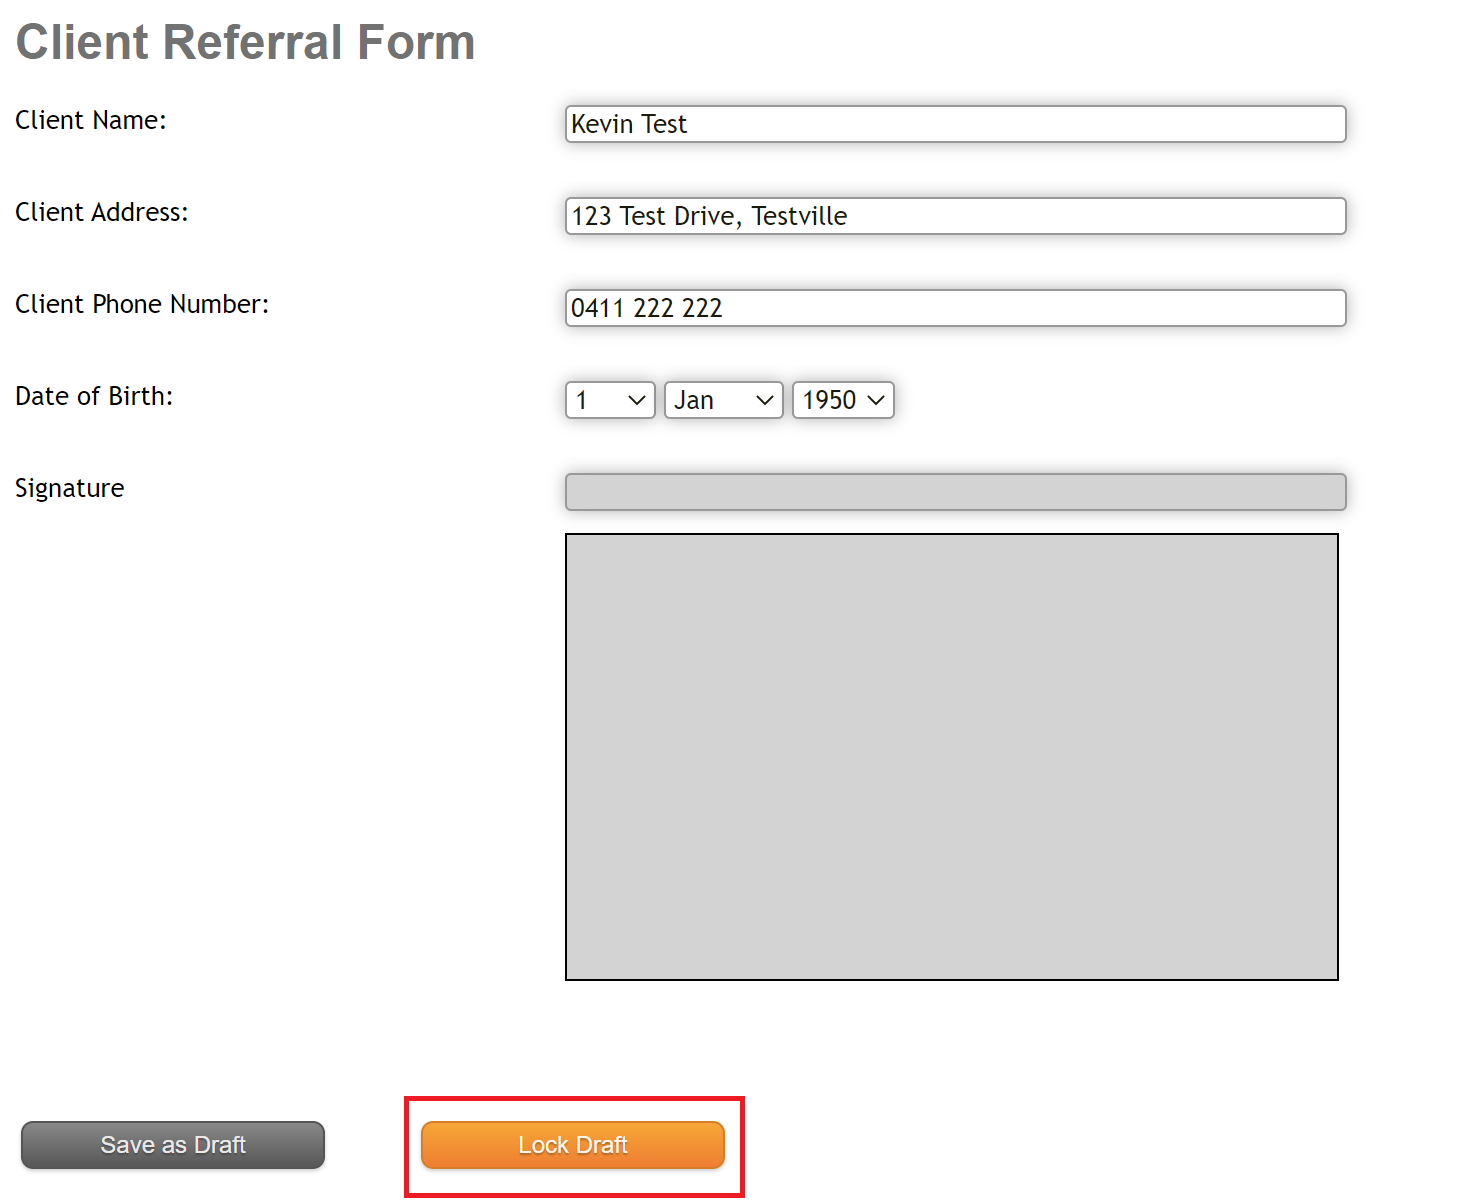Open the birth day selector set to 1
The image size is (1478, 1204).
(x=609, y=400)
